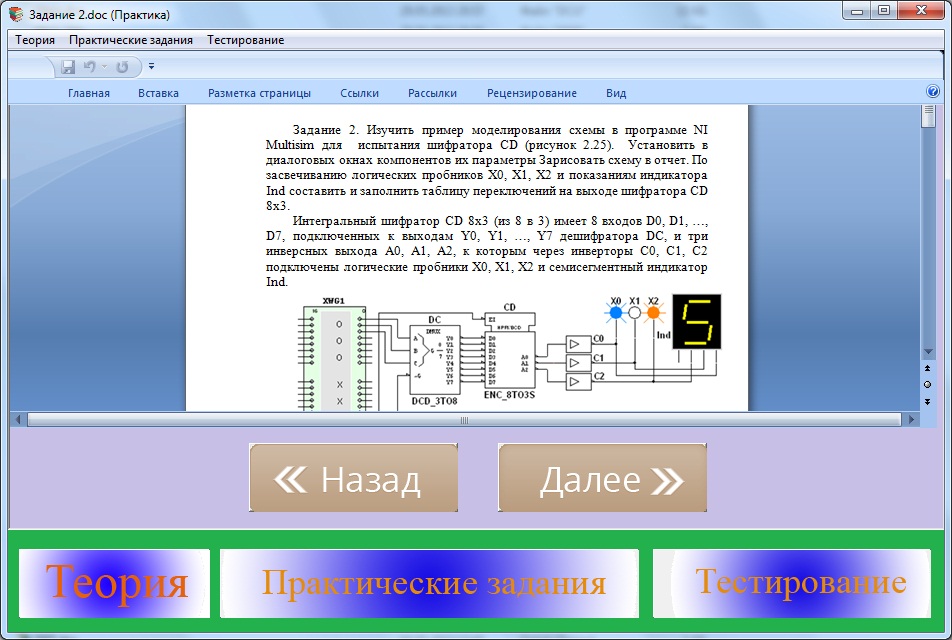Screen dimensions: 952x640
Task: Switch to the Рецензирование ribbon tab
Action: point(532,93)
